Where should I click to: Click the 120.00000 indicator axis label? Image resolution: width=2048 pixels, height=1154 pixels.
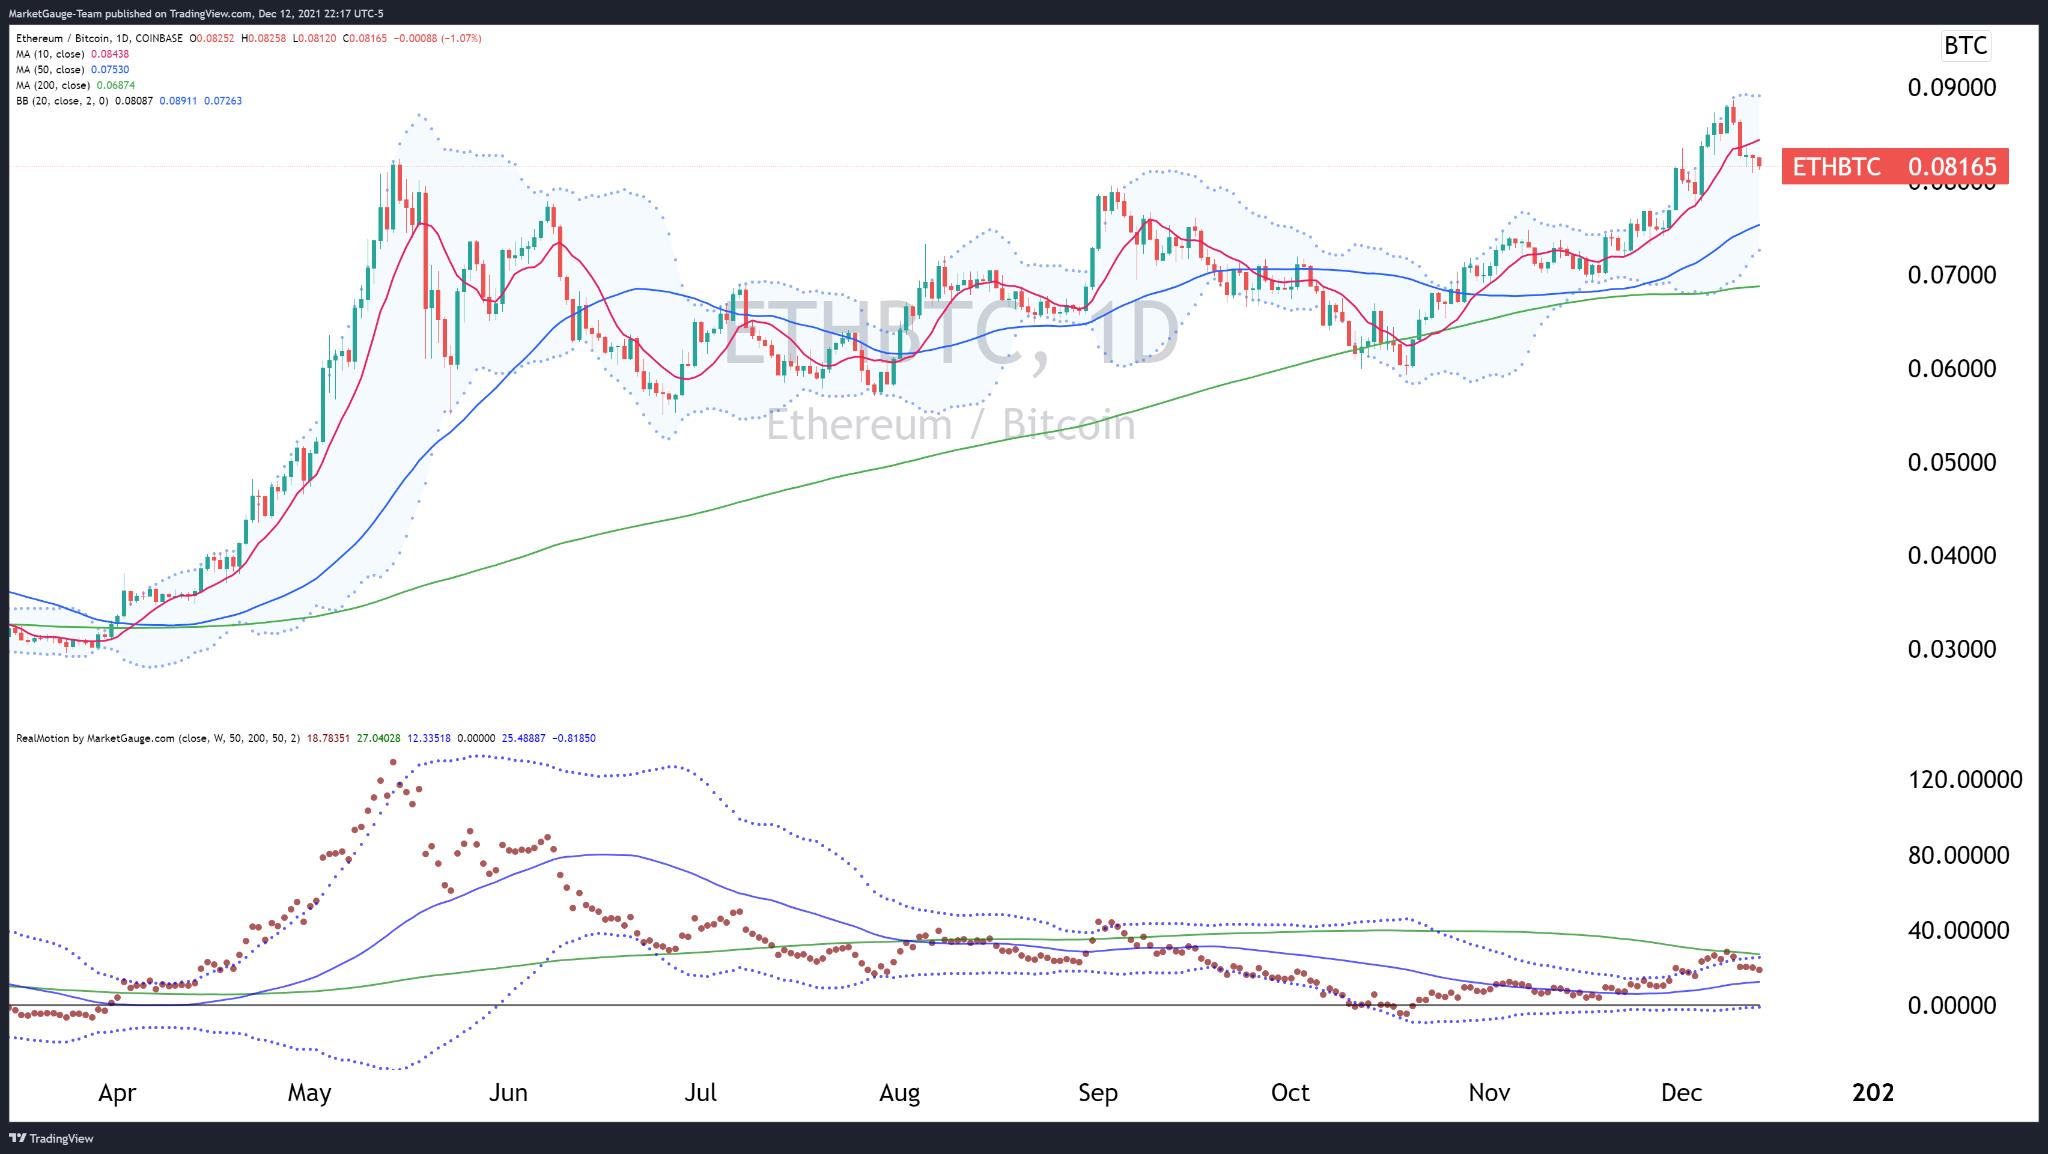click(1964, 780)
